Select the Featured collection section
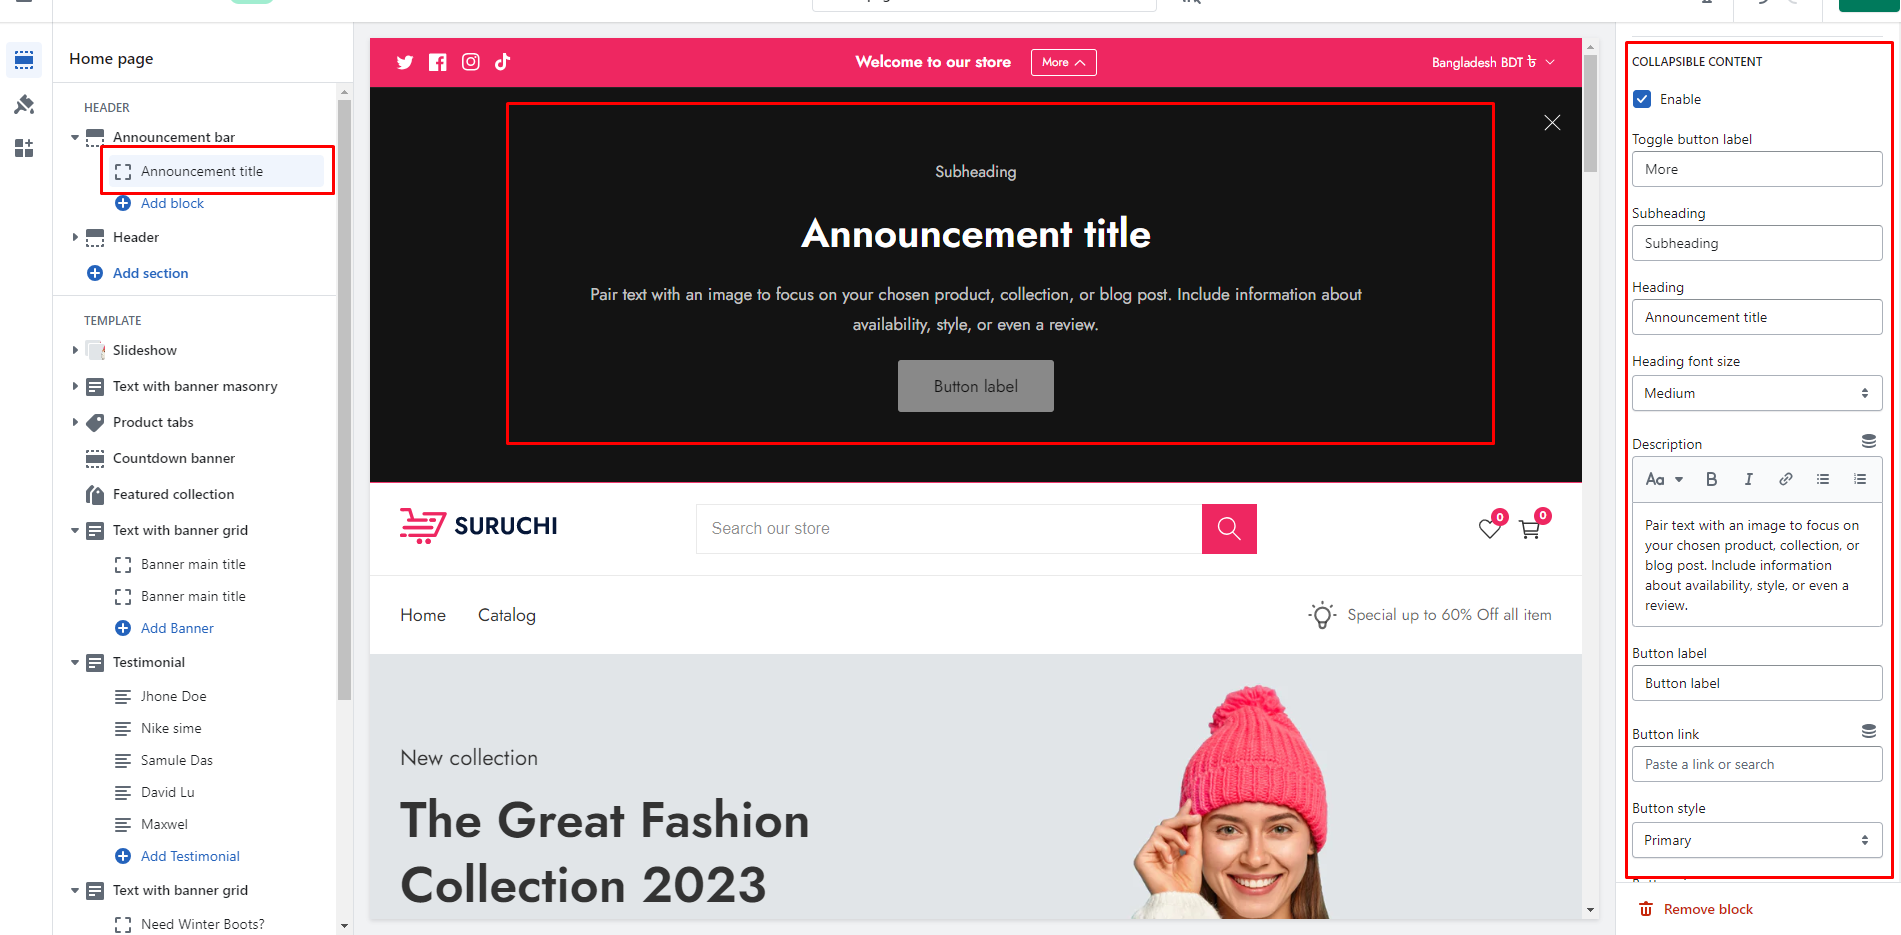1901x935 pixels. (x=174, y=494)
